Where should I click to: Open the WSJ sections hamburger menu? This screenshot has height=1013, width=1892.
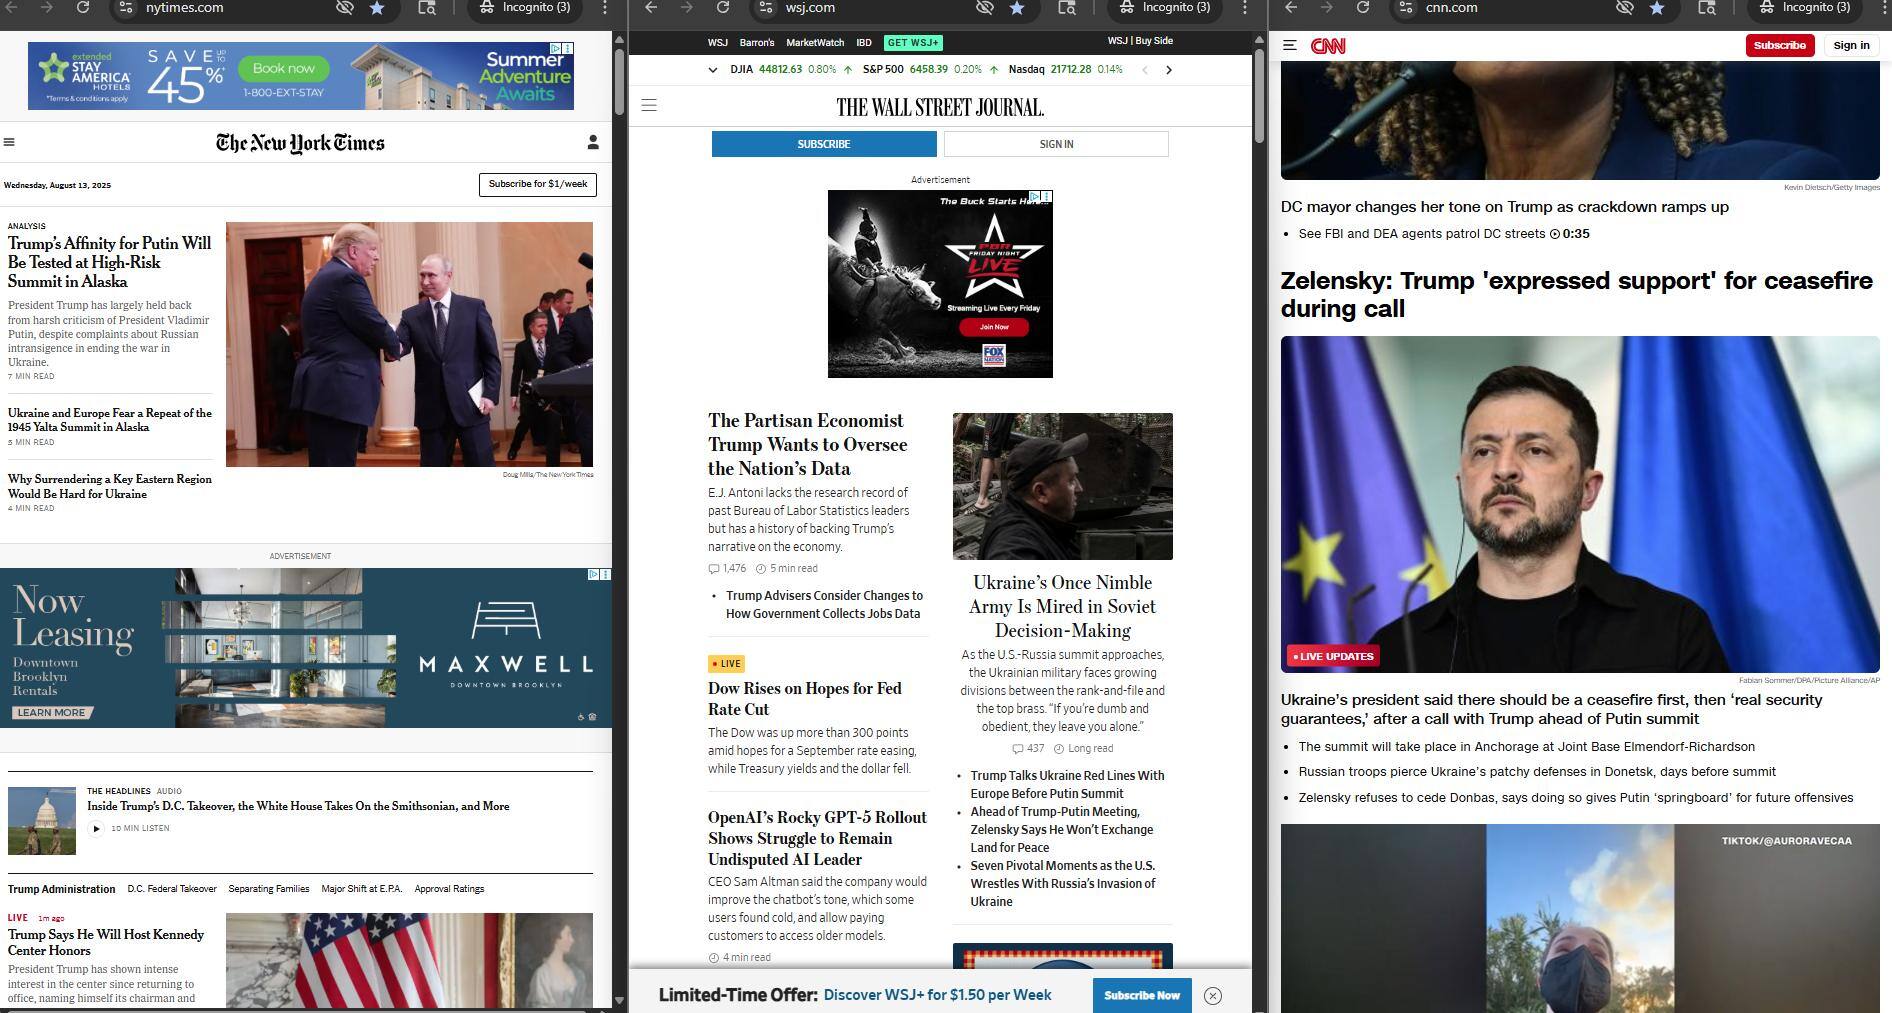[x=649, y=105]
